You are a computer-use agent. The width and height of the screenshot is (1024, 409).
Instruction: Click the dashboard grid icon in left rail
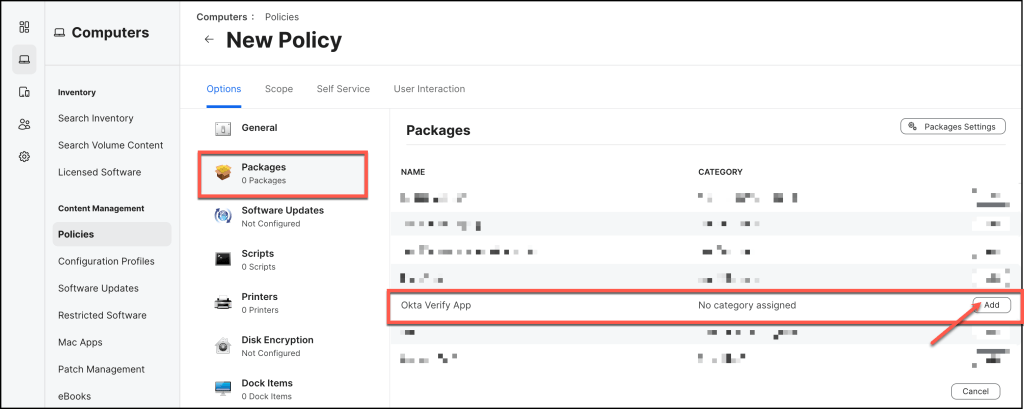pyautogui.click(x=24, y=27)
